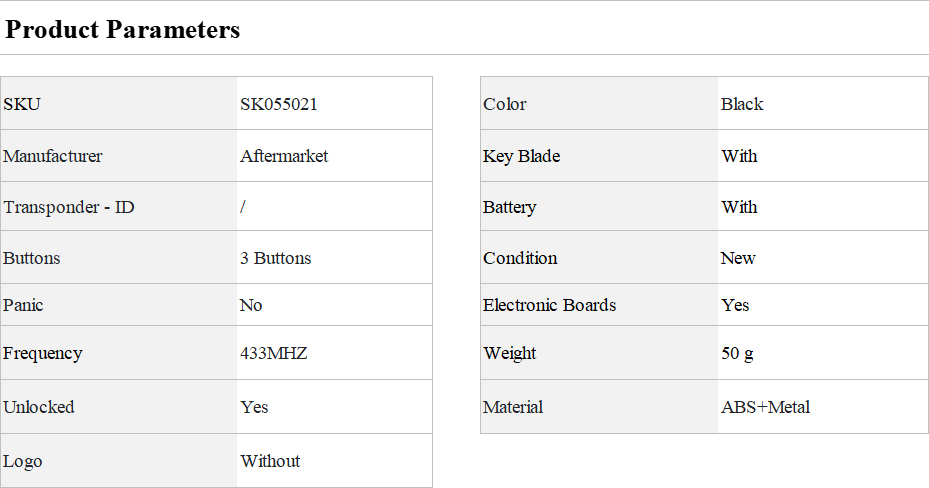Click the Product Parameters heading
The height and width of the screenshot is (488, 929).
pos(123,30)
